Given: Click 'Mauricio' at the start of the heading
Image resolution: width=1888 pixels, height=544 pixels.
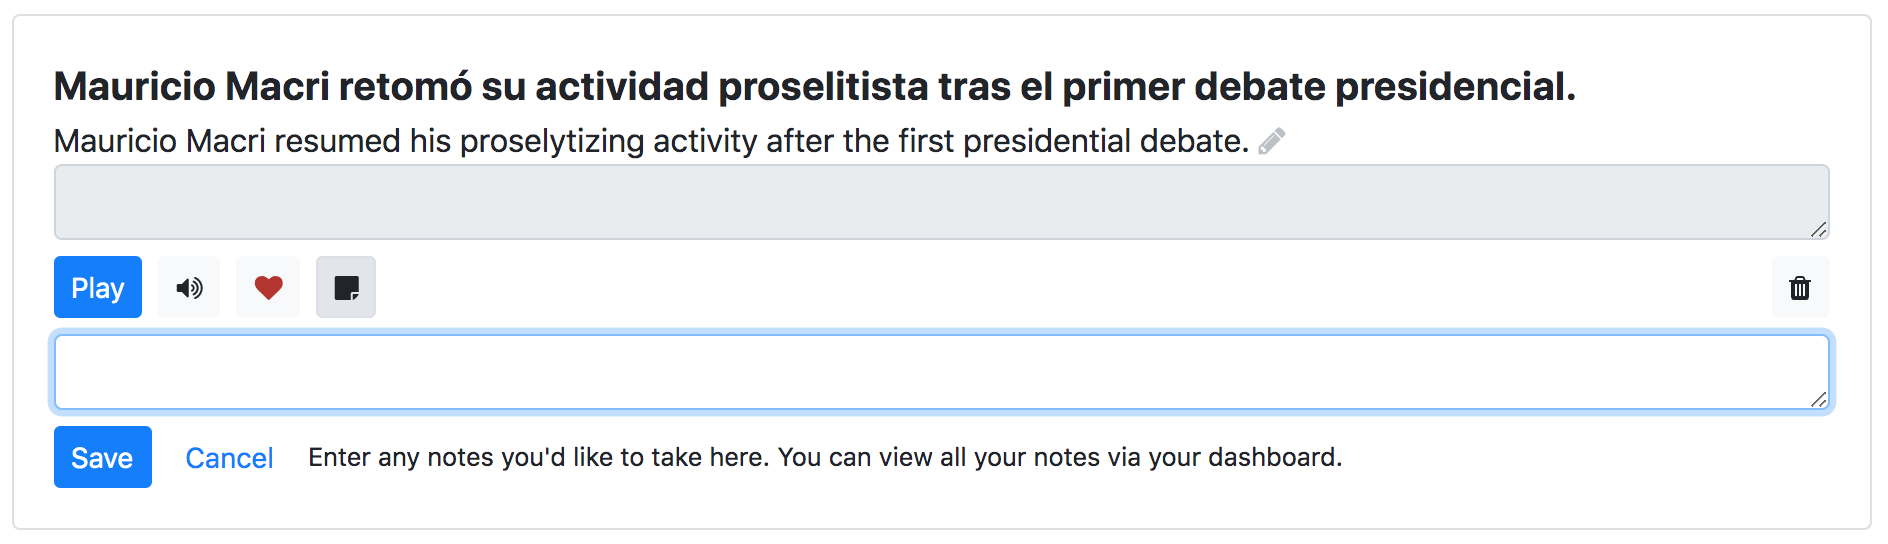Looking at the screenshot, I should pos(134,87).
